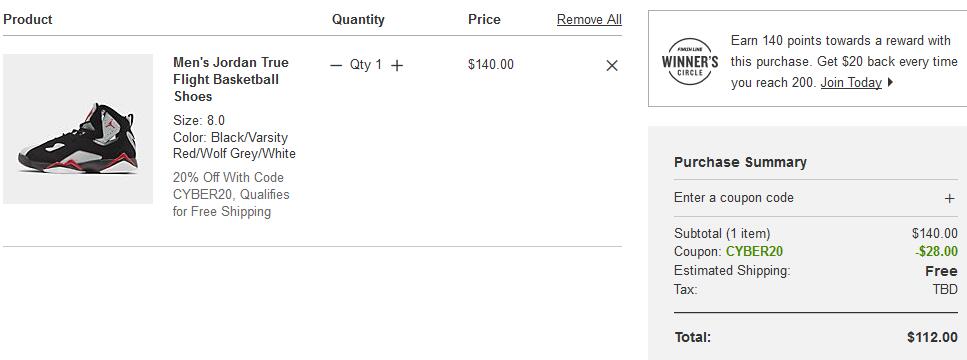Open the Join Today link
Image resolution: width=967 pixels, height=360 pixels.
pos(851,82)
